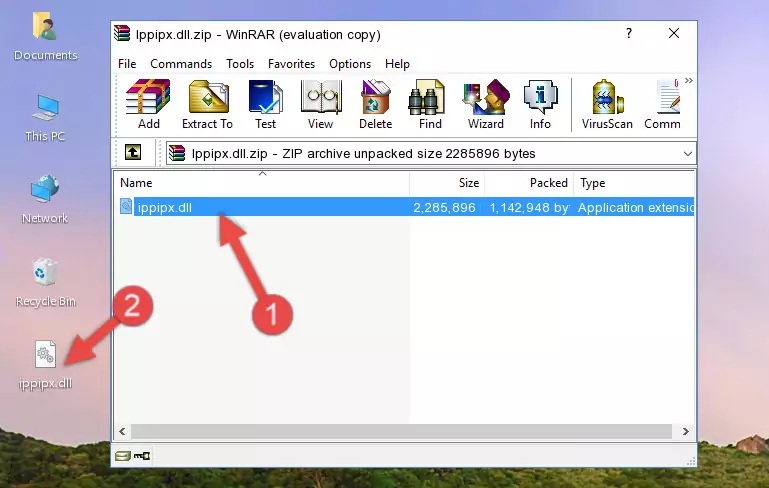Select the ippipx.dll desktop file
The image size is (769, 488).
tap(46, 365)
